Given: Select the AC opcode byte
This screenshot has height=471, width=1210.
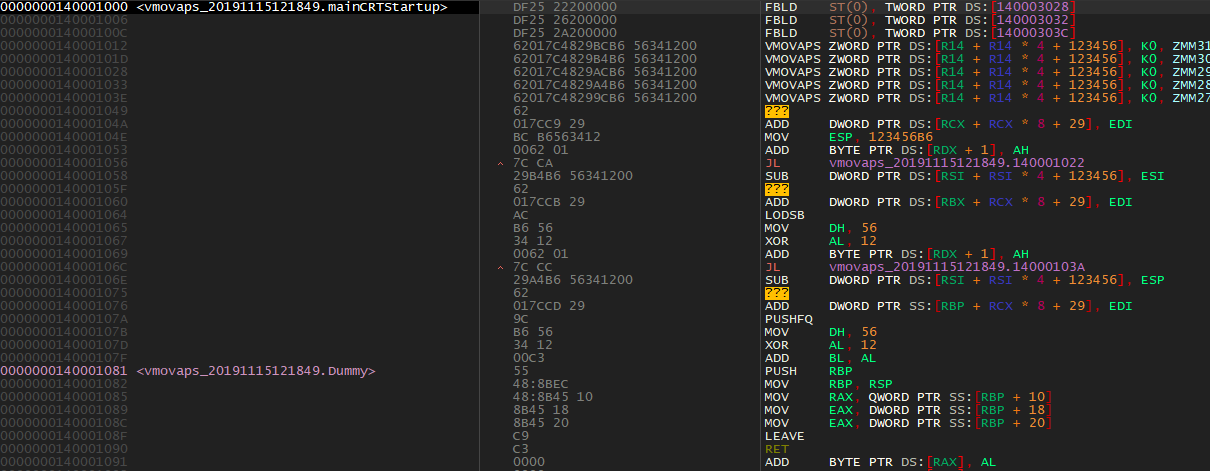Looking at the screenshot, I should point(520,215).
